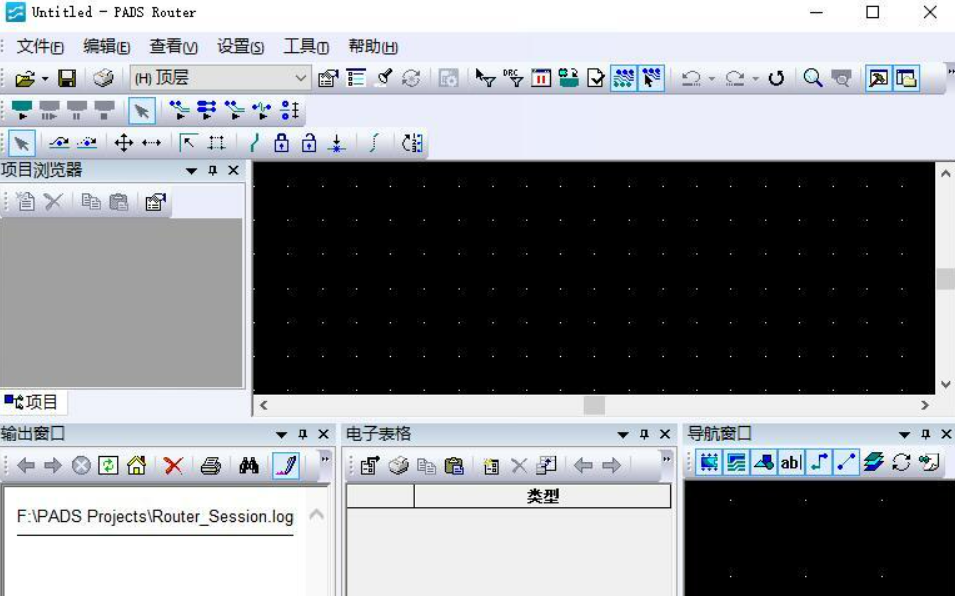Open the layer dropdown showing (H) 顶层

pos(220,78)
